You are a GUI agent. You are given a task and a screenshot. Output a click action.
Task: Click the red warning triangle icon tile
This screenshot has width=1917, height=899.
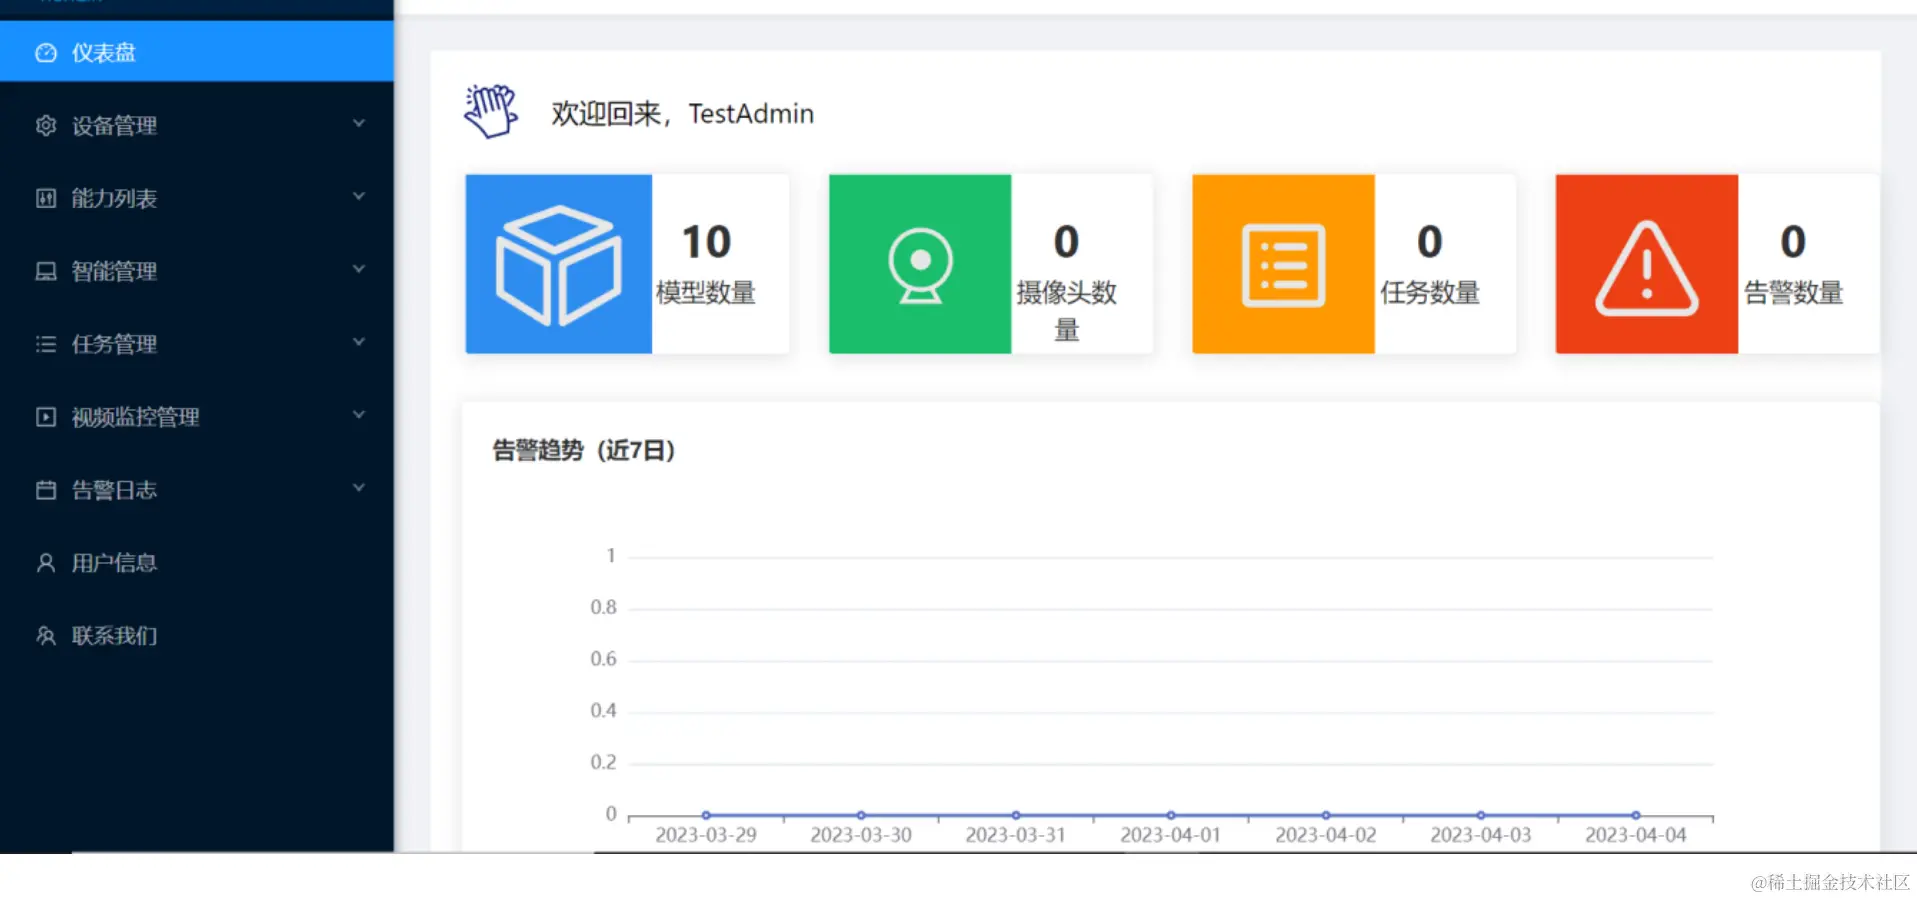click(1647, 264)
